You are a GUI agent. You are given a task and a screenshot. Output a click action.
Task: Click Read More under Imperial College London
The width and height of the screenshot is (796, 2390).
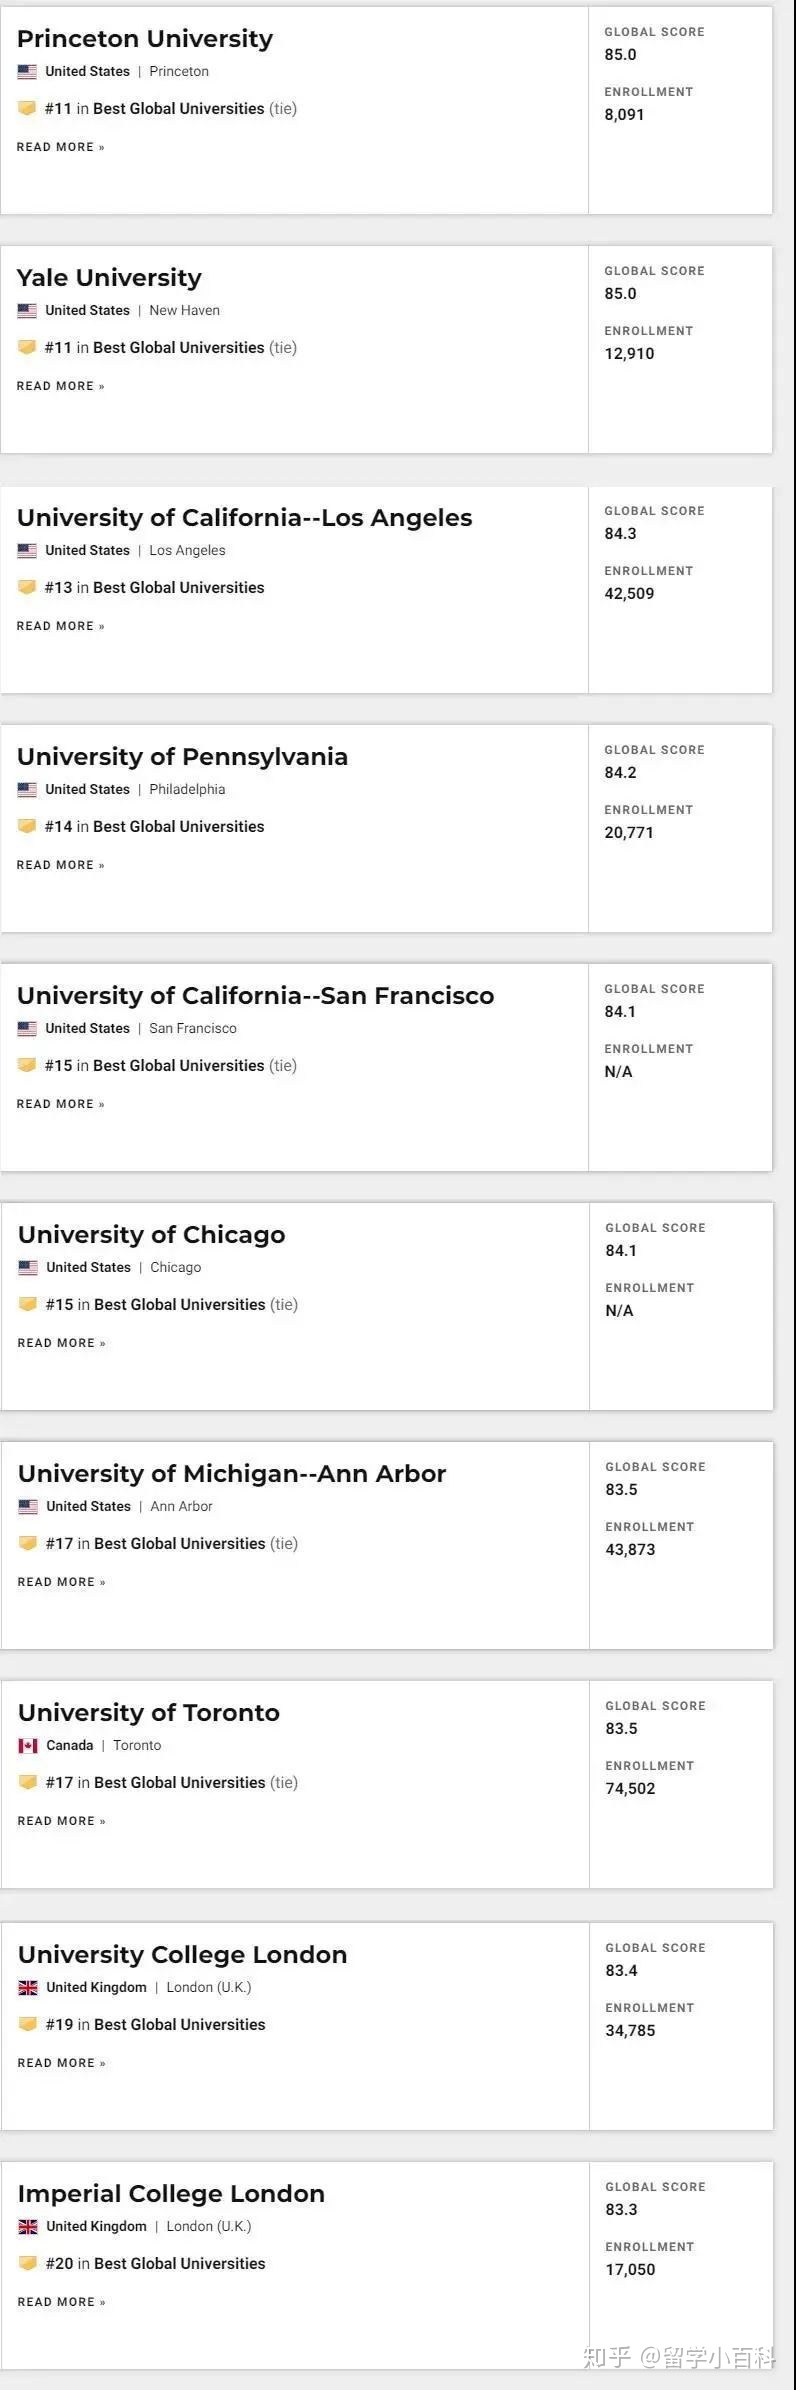pos(61,2302)
